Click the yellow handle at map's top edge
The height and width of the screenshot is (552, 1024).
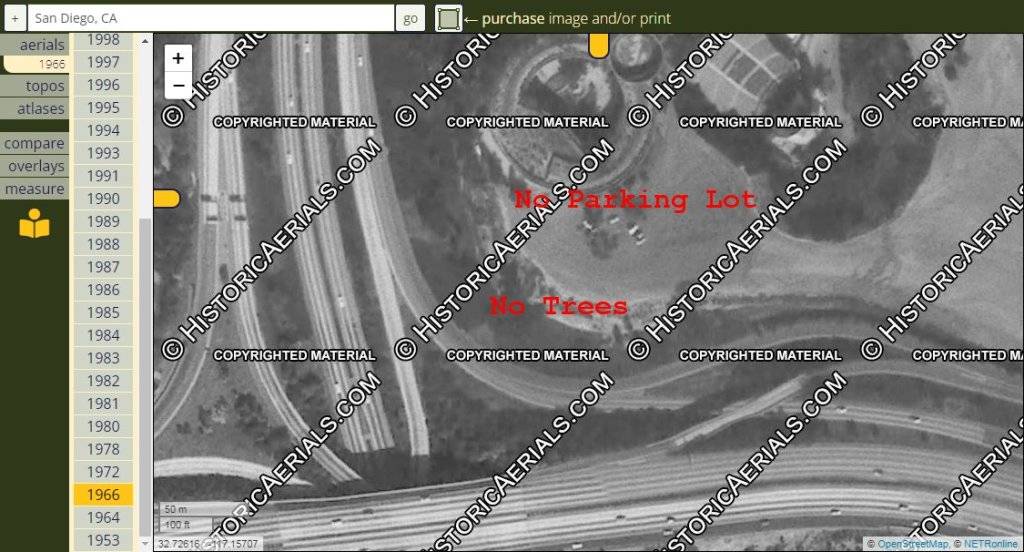[x=598, y=45]
